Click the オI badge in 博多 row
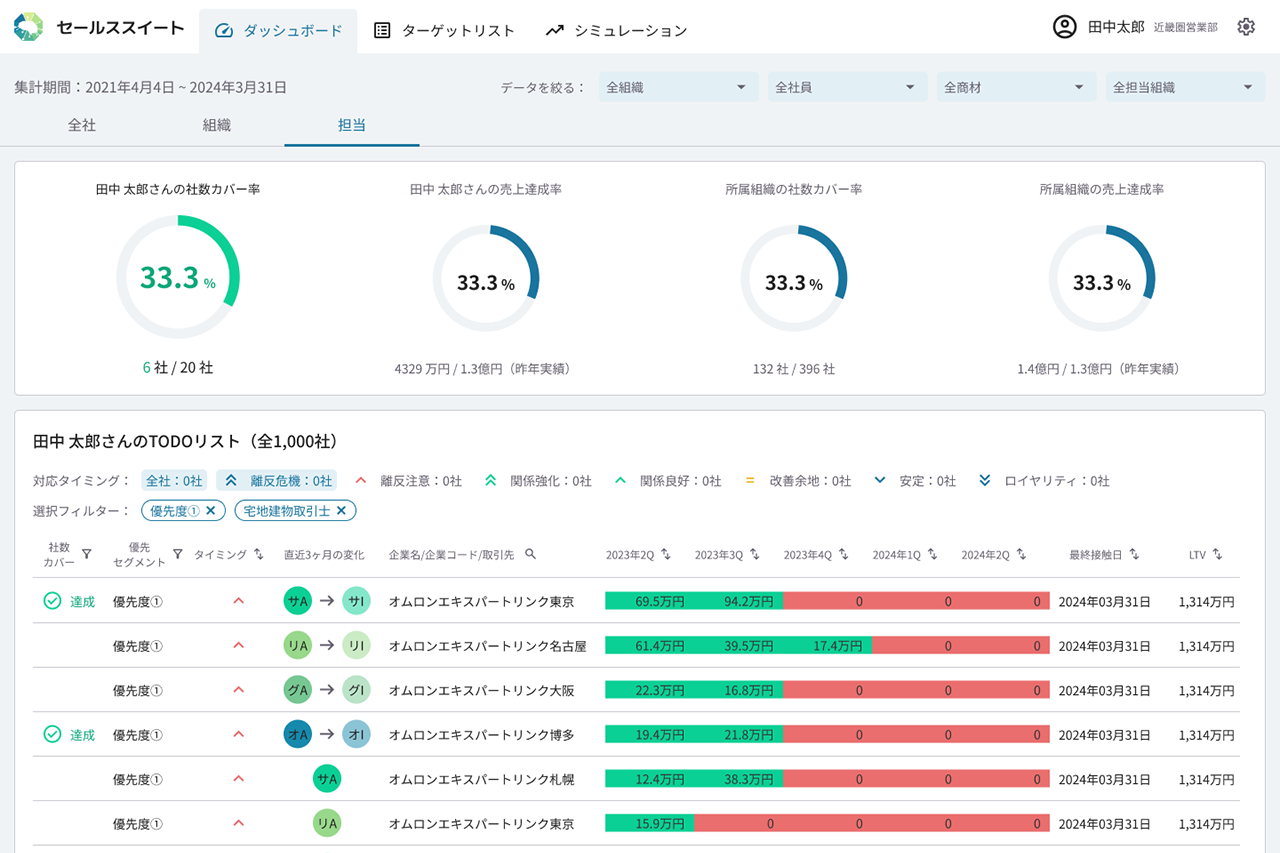Image resolution: width=1280 pixels, height=853 pixels. point(356,734)
